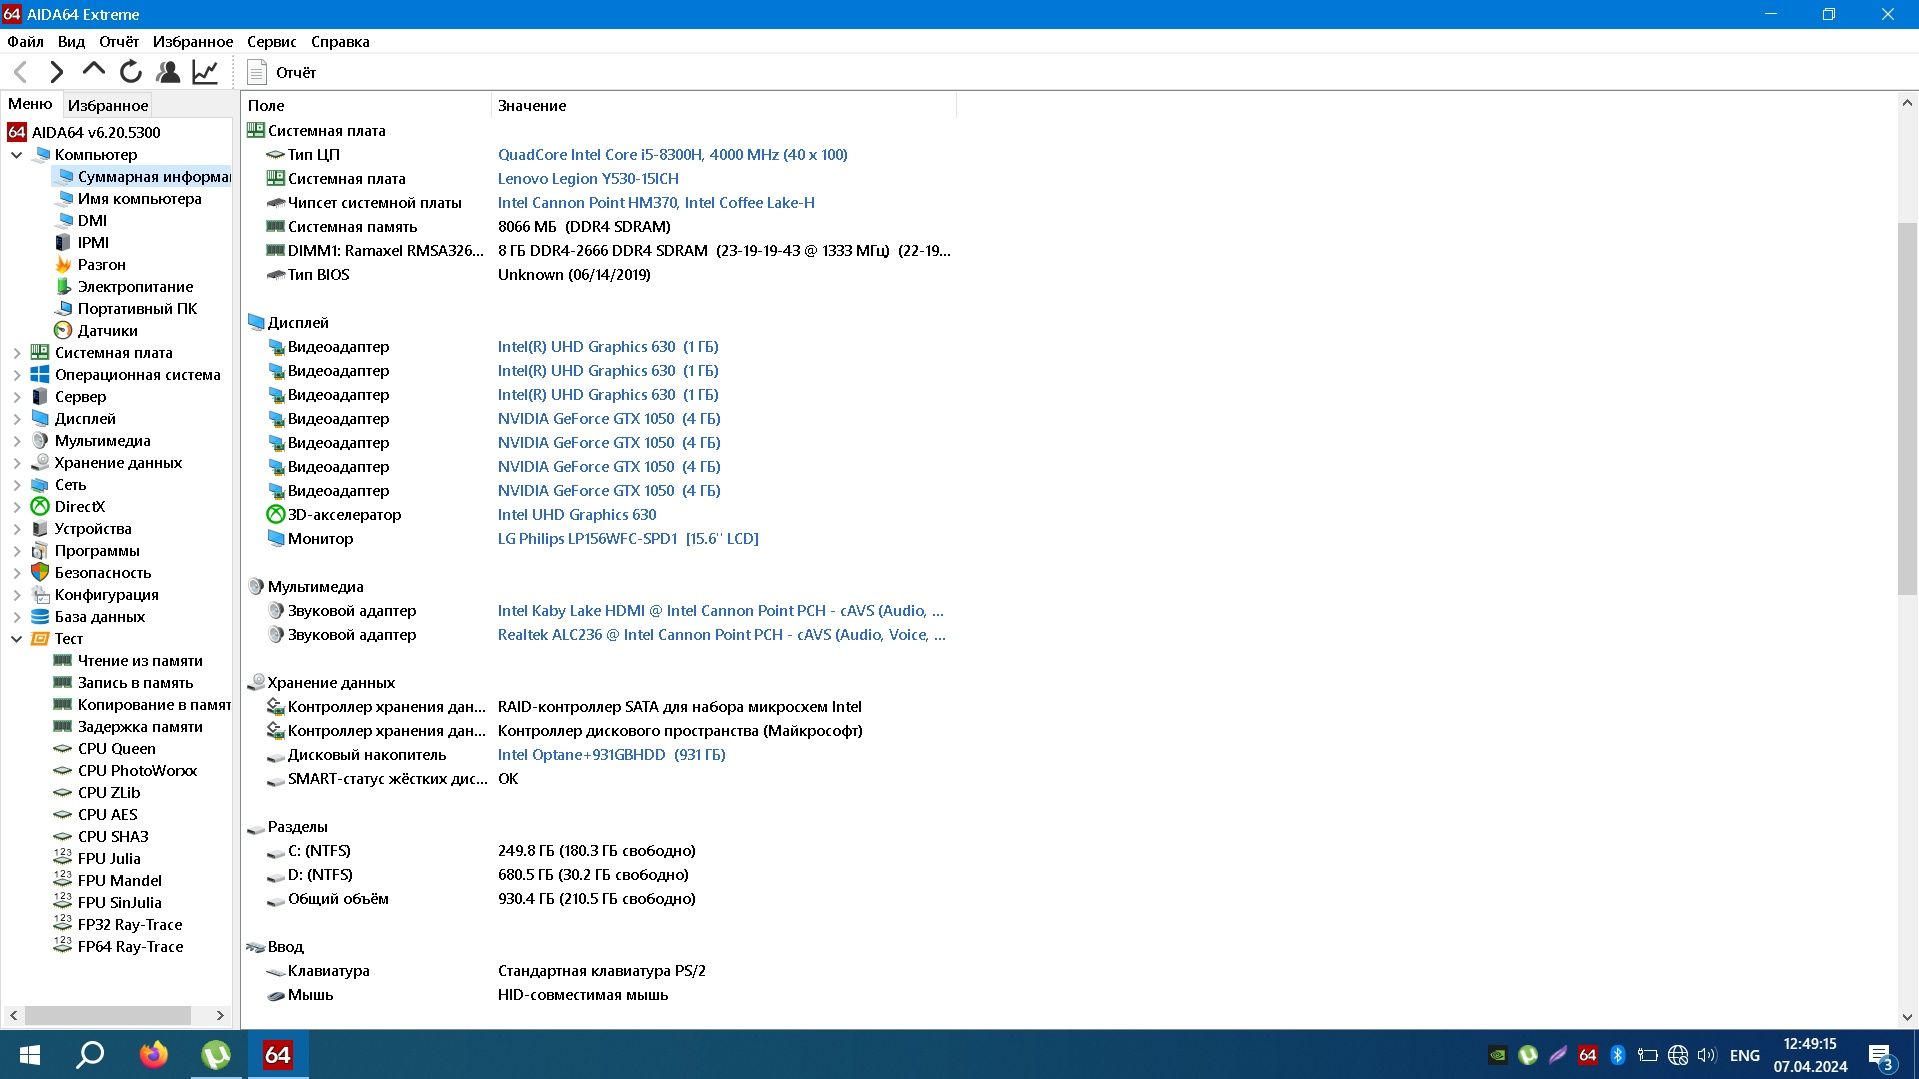1919x1079 pixels.
Task: Expand the Дисплей tree node
Action: click(16, 419)
